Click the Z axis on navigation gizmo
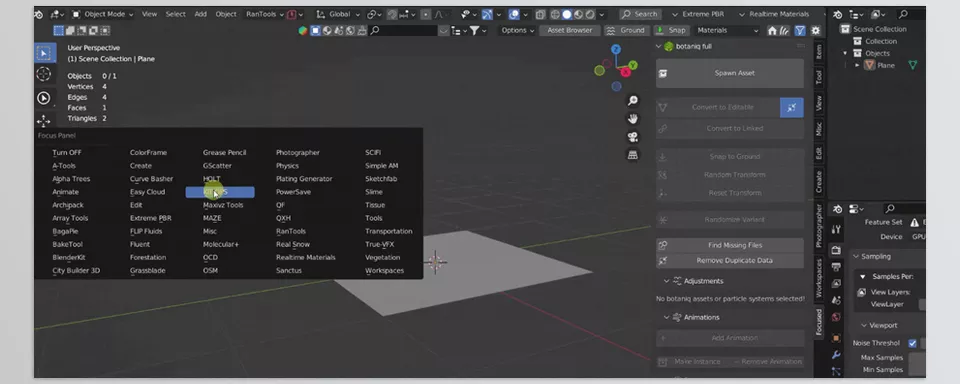Screen dimensions: 960x384 coord(616,50)
